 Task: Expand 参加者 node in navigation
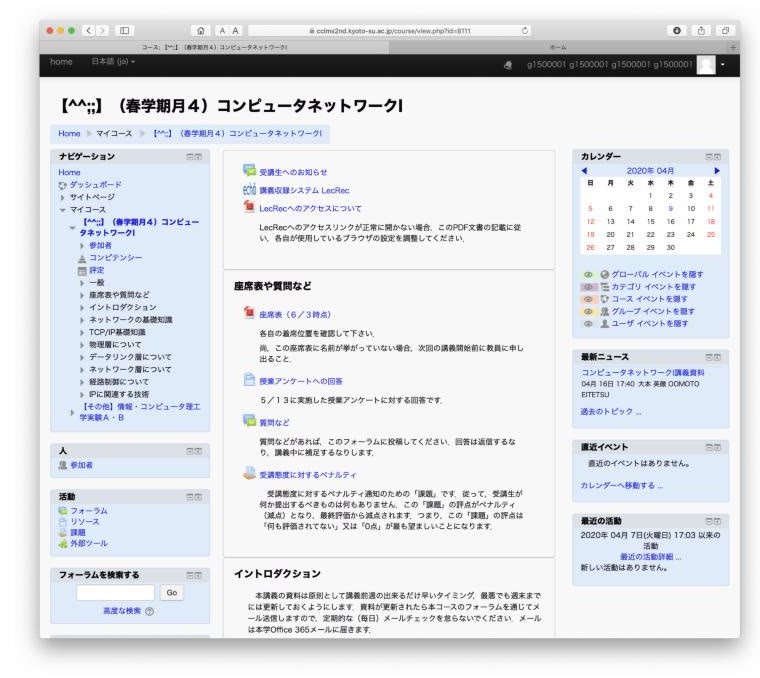[x=82, y=246]
